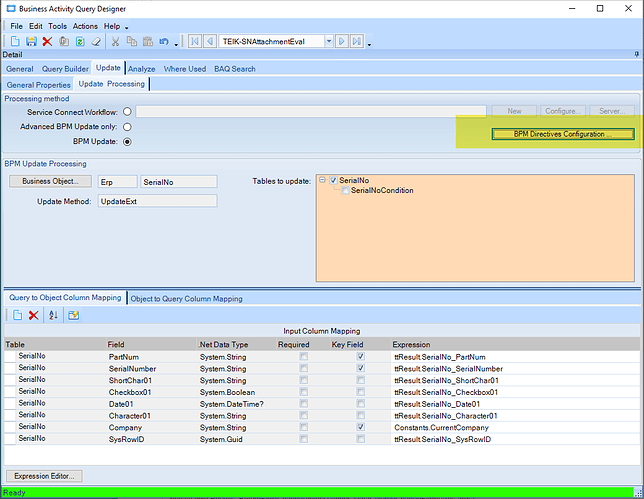Open the Actions menu
The image size is (644, 499).
click(85, 26)
